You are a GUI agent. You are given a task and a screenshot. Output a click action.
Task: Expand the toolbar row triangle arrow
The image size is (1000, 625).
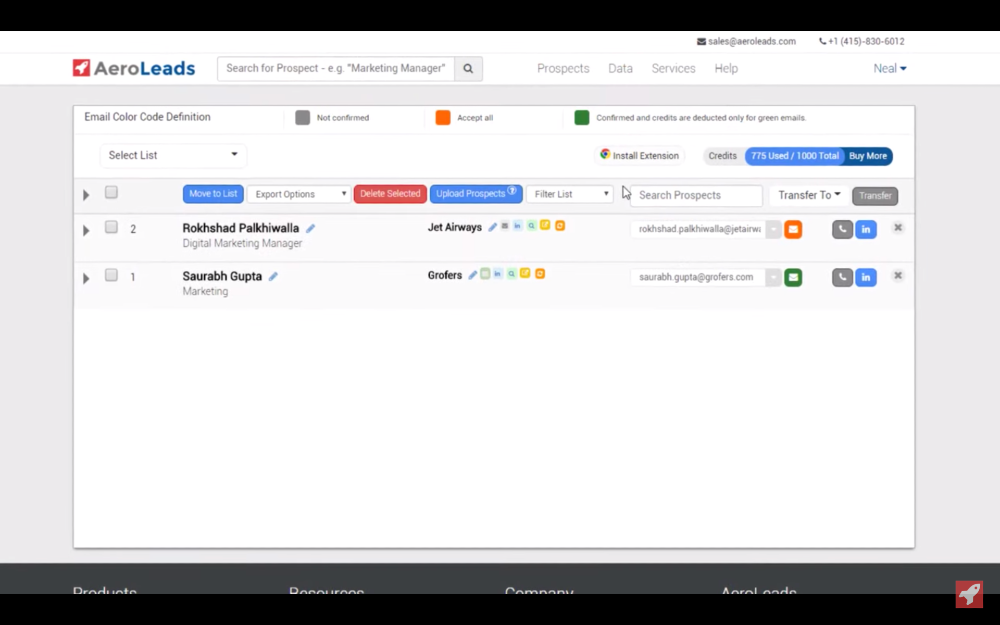(86, 195)
